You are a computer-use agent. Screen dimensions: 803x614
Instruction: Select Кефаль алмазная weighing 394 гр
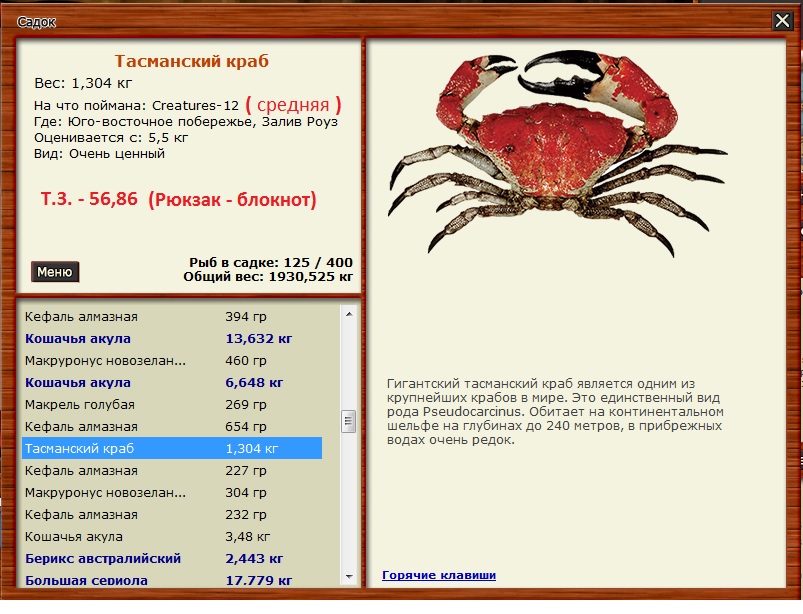pyautogui.click(x=170, y=316)
